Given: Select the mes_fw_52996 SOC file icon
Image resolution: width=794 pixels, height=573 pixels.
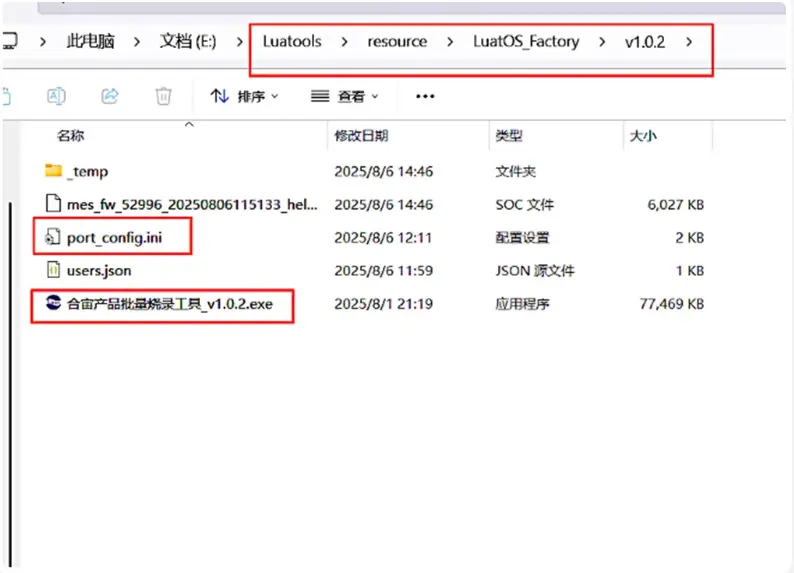Looking at the screenshot, I should tap(53, 203).
